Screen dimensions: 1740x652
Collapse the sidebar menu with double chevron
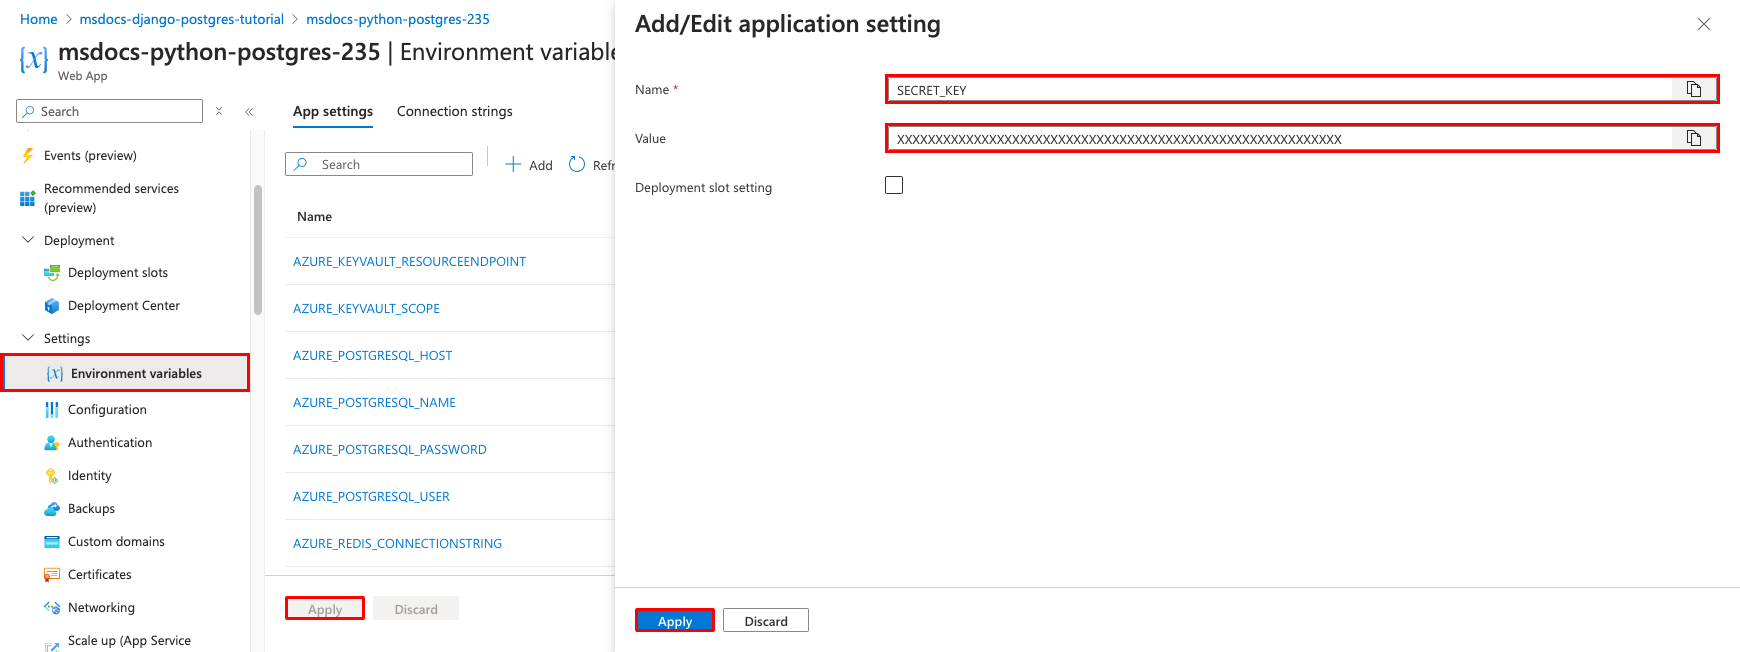(249, 112)
